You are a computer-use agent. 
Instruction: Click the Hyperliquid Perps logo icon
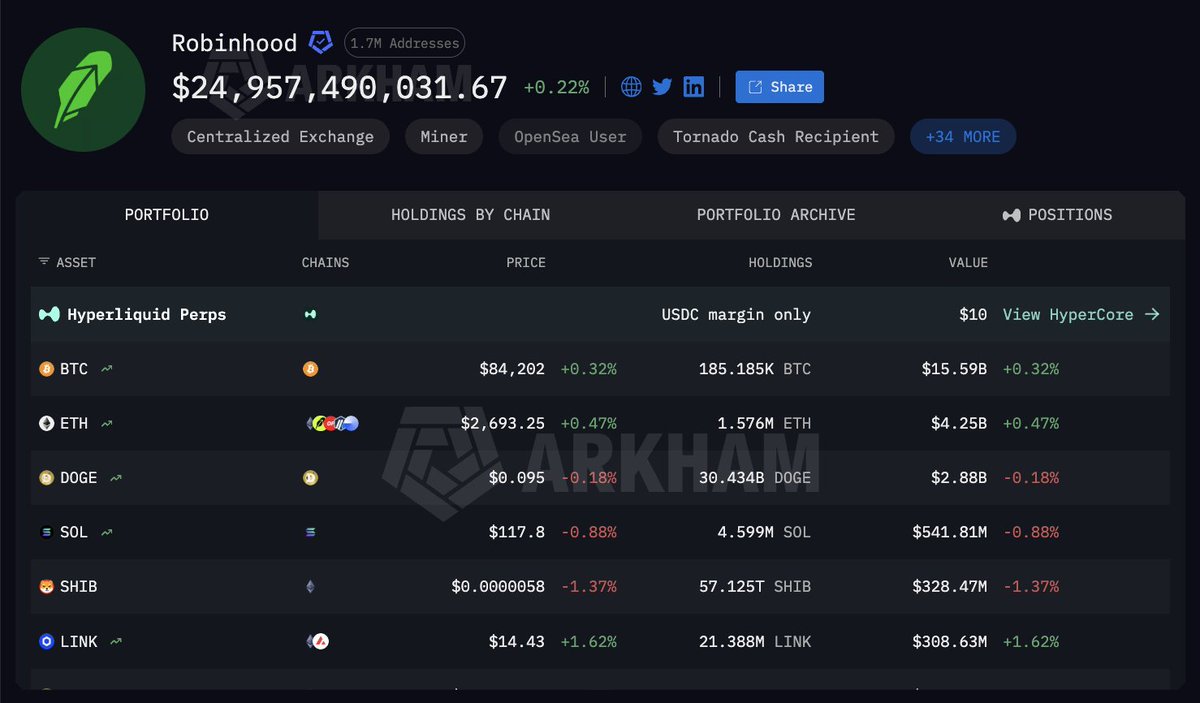click(49, 314)
